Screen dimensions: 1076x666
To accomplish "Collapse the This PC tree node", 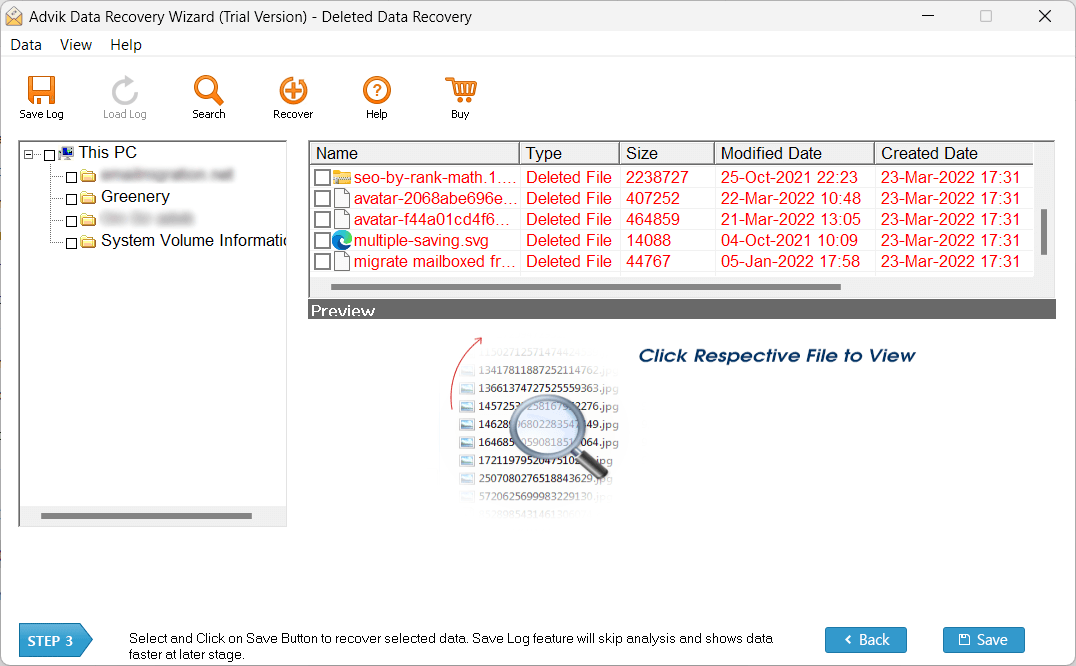I will coord(28,154).
